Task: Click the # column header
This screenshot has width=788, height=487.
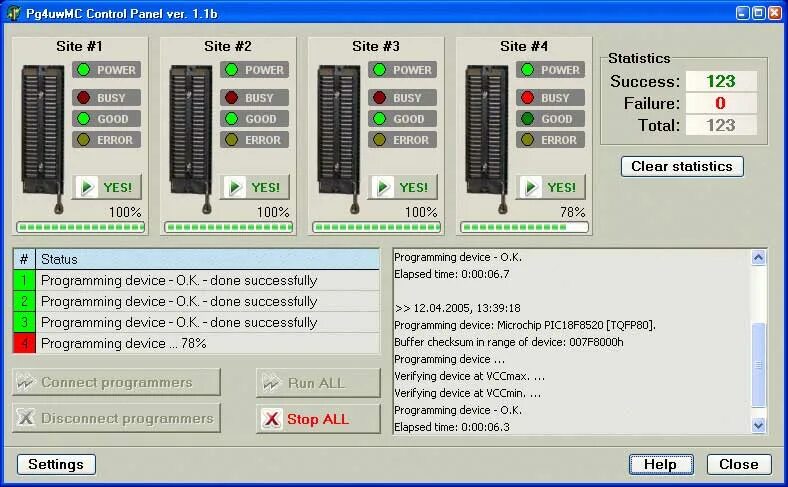Action: click(24, 259)
